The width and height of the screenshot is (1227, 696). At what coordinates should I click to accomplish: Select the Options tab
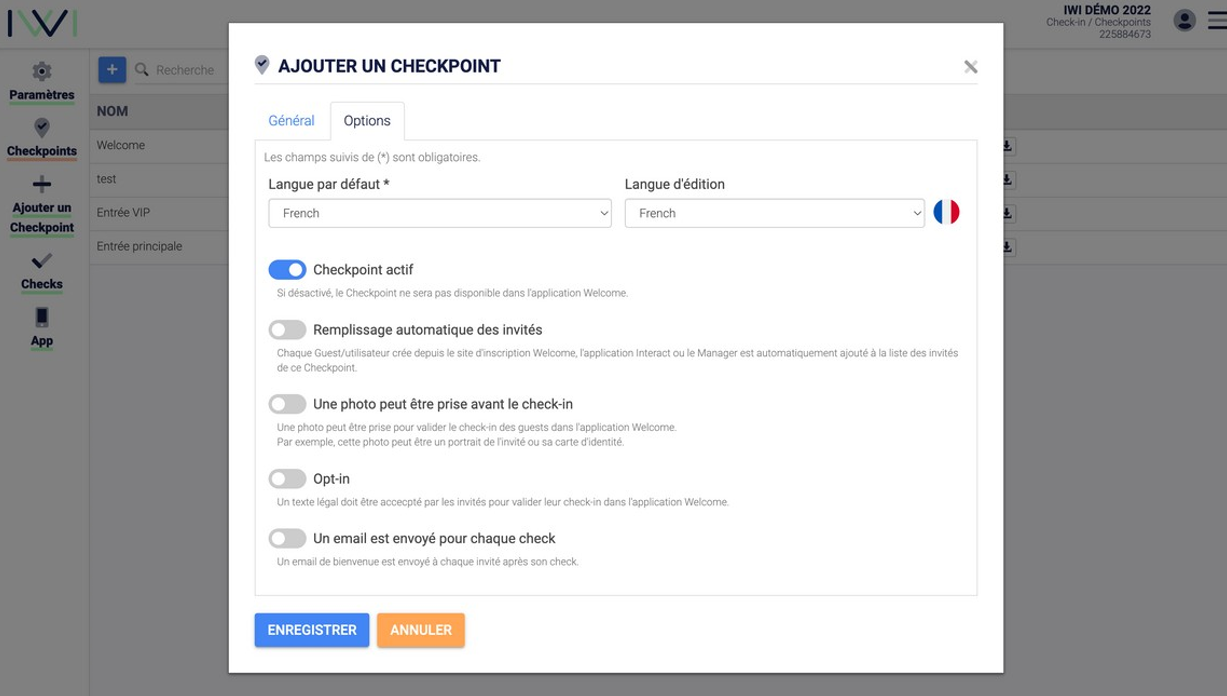pyautogui.click(x=367, y=121)
